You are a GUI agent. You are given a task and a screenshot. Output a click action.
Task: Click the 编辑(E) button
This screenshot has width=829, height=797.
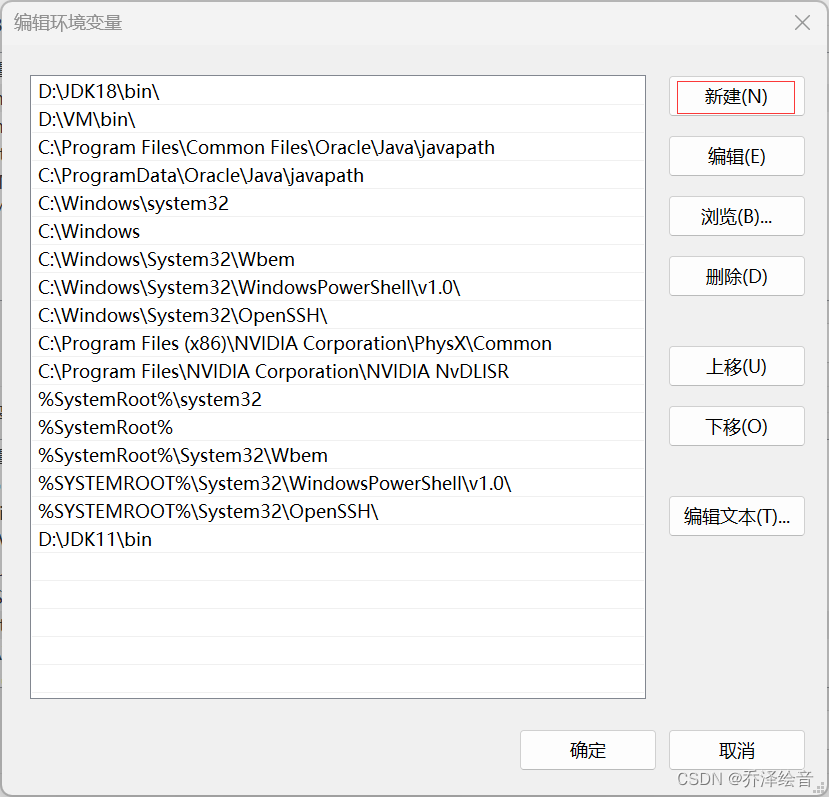pos(736,156)
